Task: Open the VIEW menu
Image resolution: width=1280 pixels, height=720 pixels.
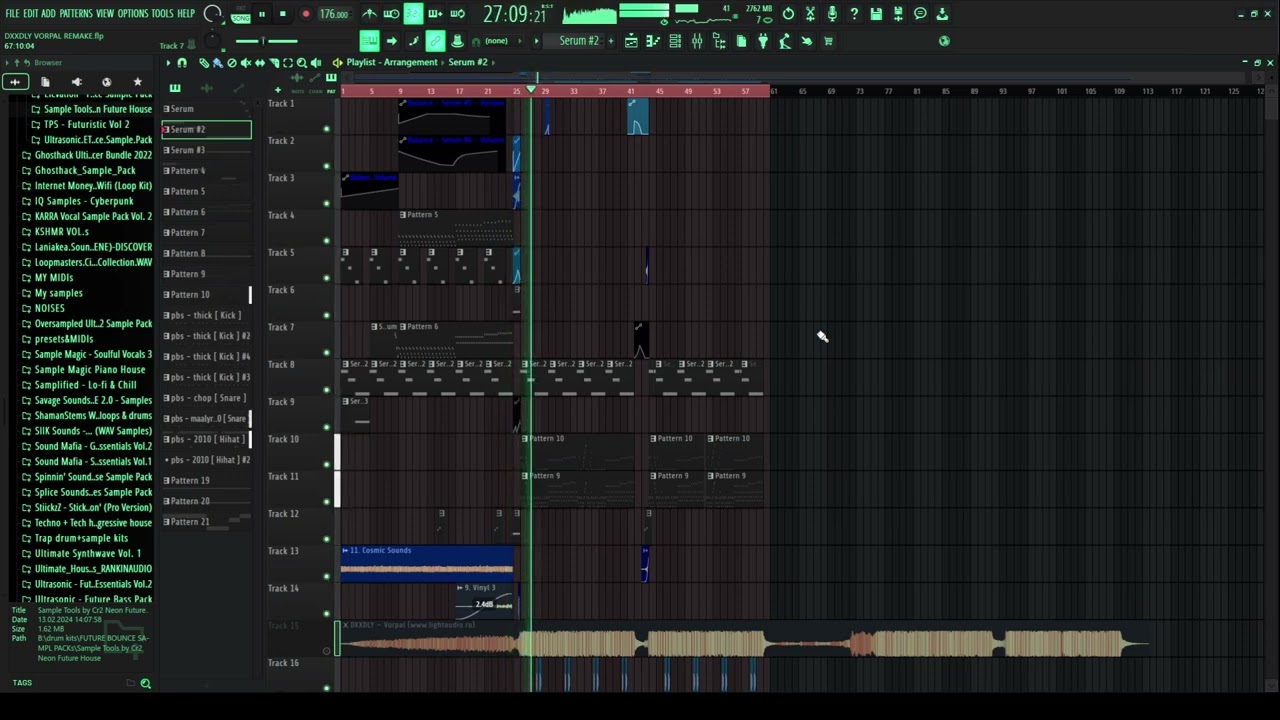Action: tap(105, 14)
